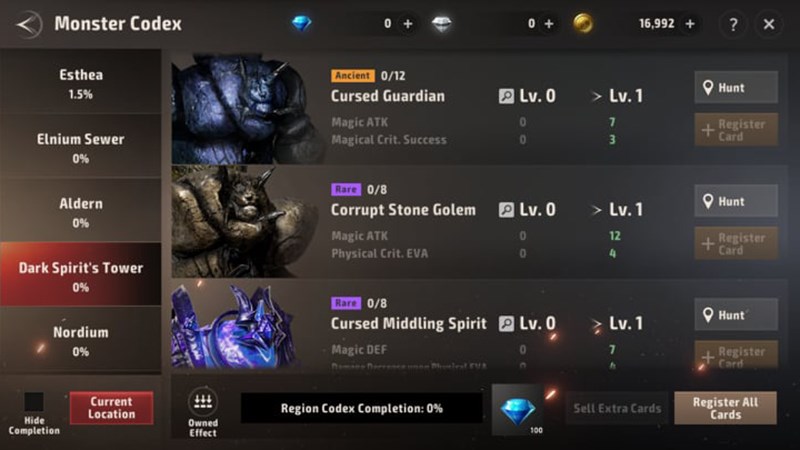
Task: Open help question mark icon
Action: pos(733,24)
